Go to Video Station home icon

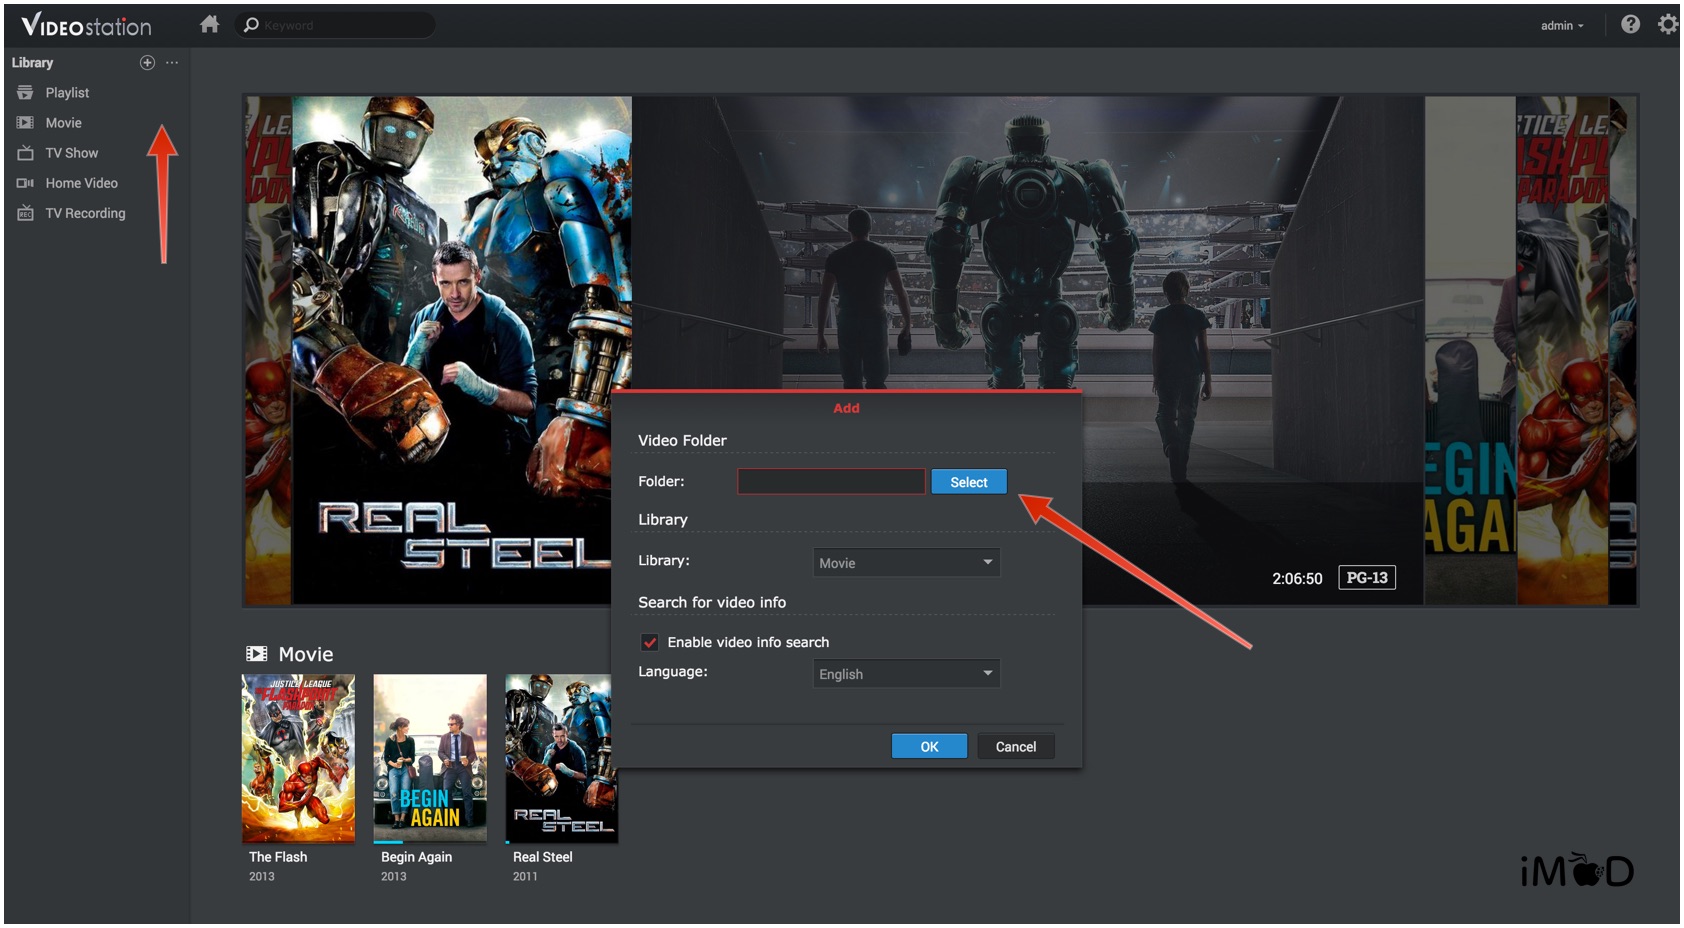coord(209,24)
